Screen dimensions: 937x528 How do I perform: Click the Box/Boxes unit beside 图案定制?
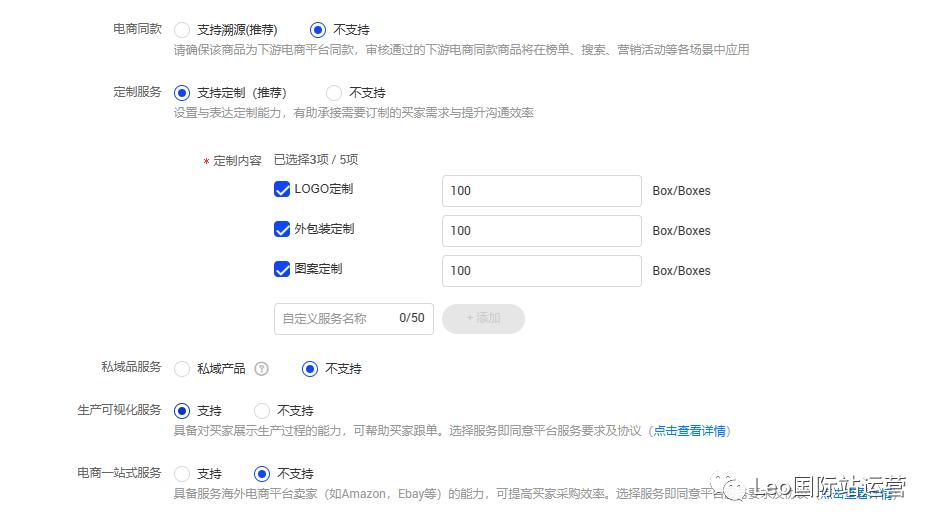pyautogui.click(x=681, y=271)
